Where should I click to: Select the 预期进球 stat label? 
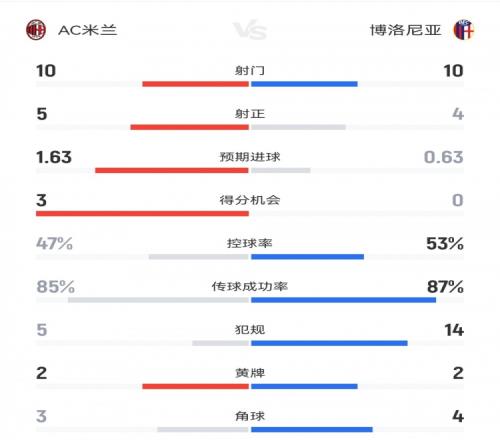(250, 157)
